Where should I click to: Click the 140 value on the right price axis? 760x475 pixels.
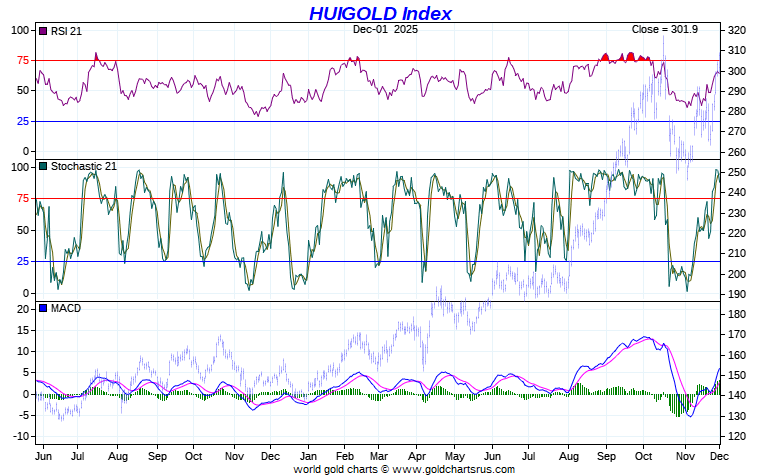click(737, 396)
